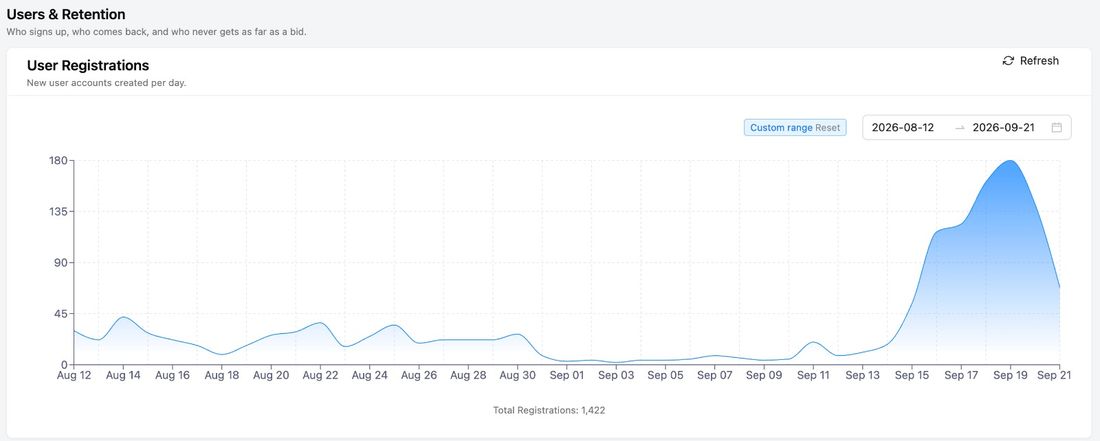Click the Users & Retention title
The width and height of the screenshot is (1100, 441).
66,14
